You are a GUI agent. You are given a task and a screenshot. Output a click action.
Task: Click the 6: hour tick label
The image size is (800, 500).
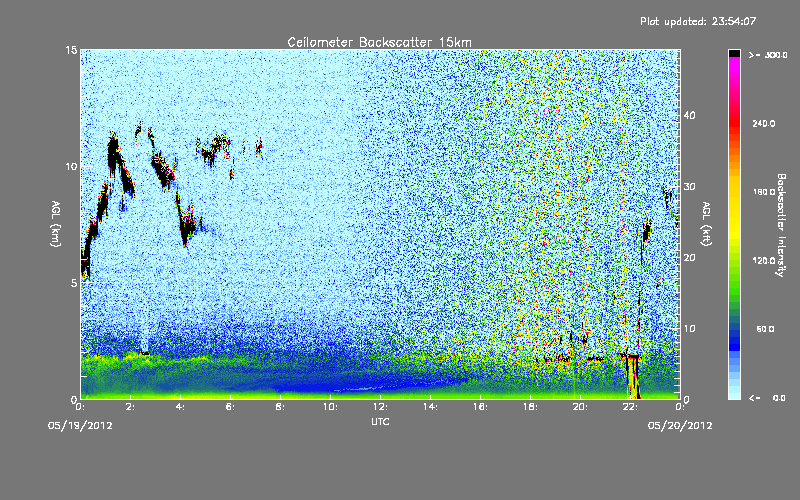pyautogui.click(x=230, y=407)
